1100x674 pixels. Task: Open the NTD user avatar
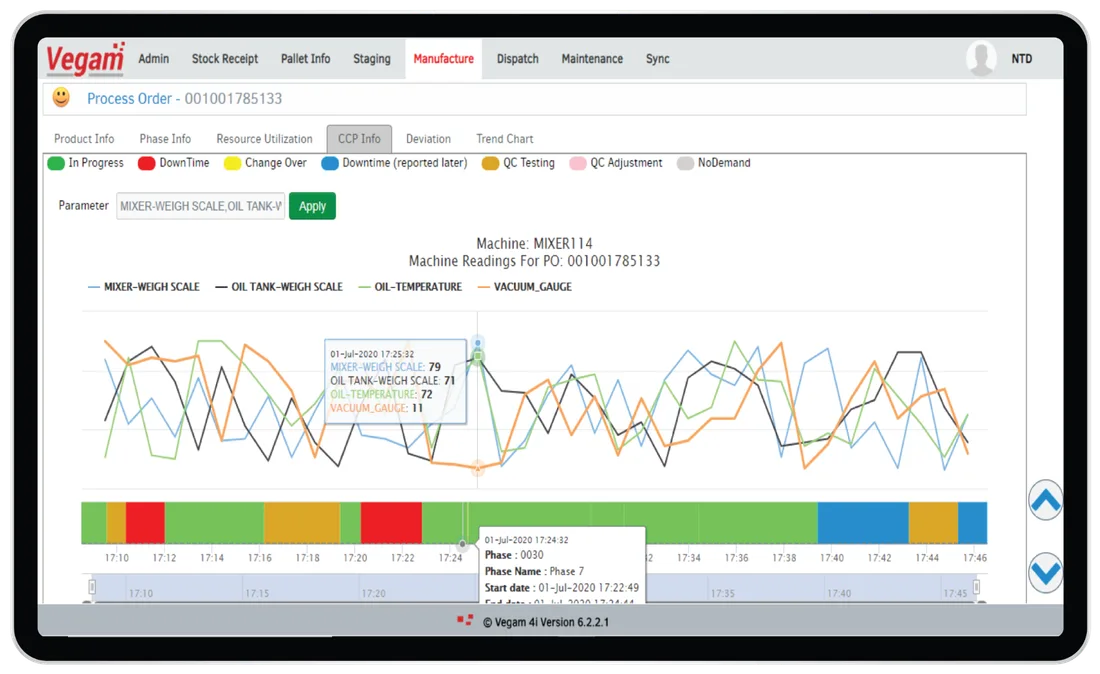tap(981, 58)
